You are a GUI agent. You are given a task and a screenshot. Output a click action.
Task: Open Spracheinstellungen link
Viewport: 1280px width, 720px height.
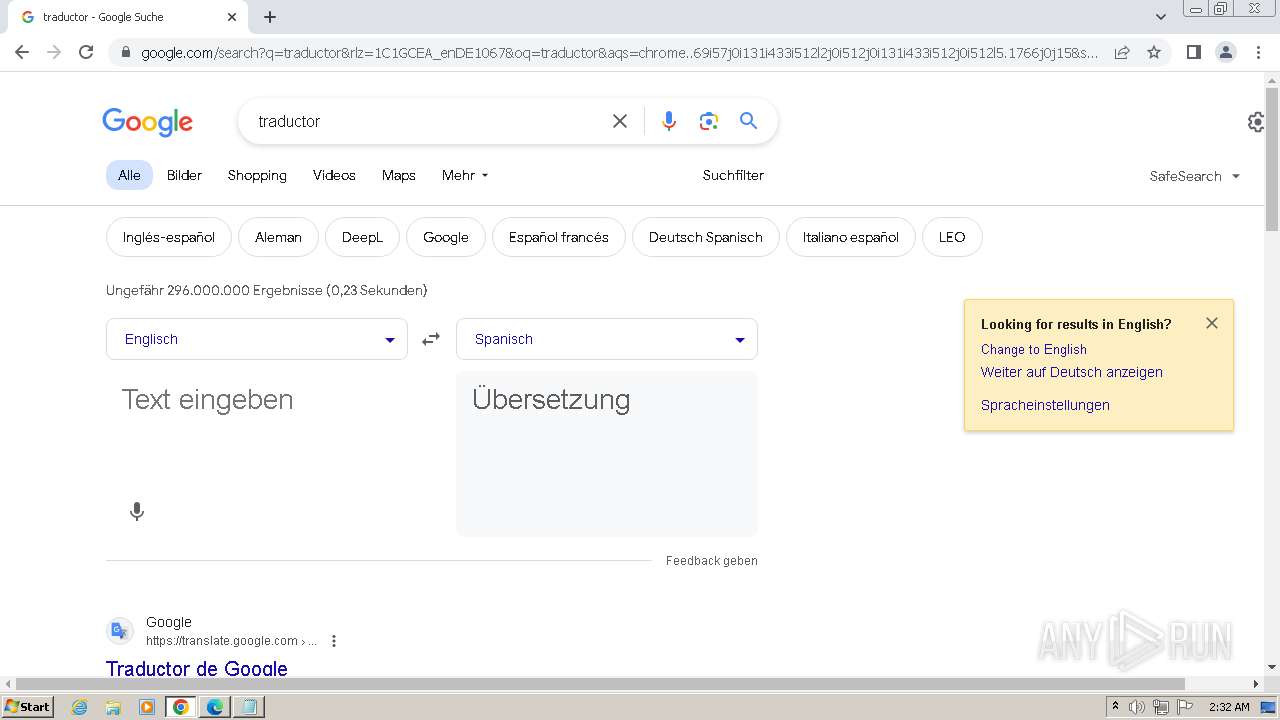[x=1045, y=405]
